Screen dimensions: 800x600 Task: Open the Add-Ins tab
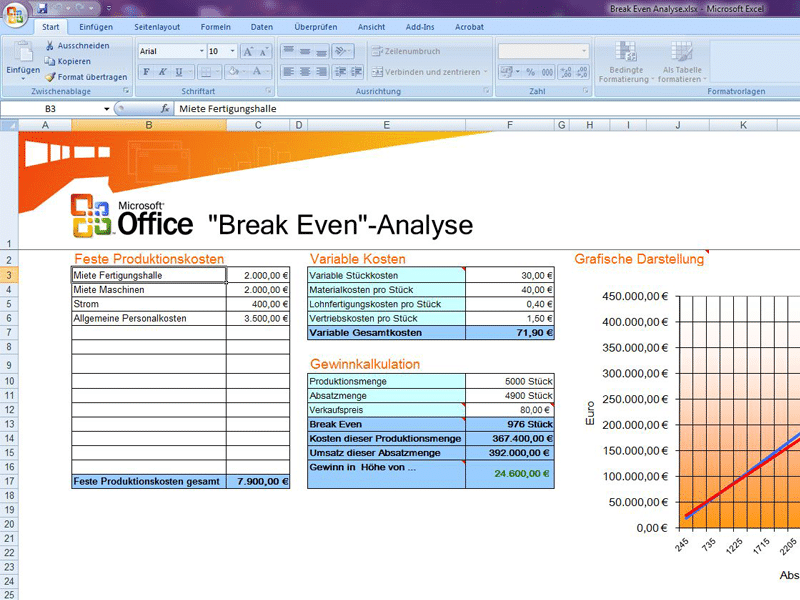click(420, 27)
